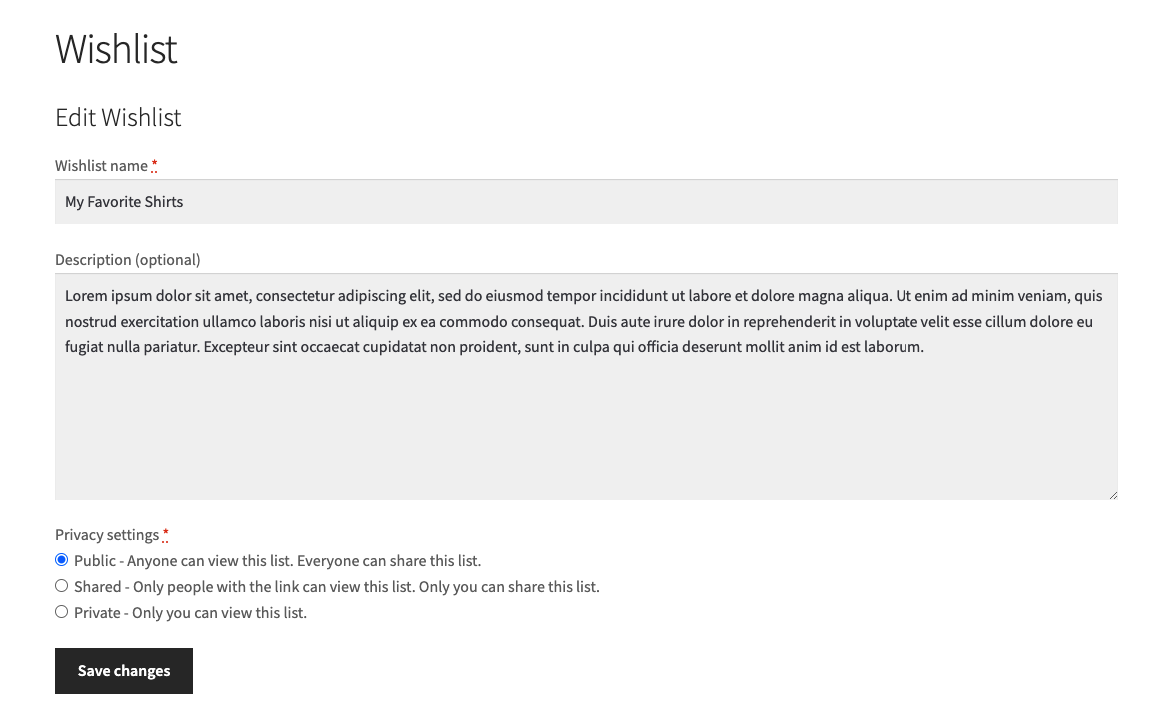Click the "Edit Wishlist" subheading
Viewport: 1176px width, 725px height.
[x=118, y=118]
